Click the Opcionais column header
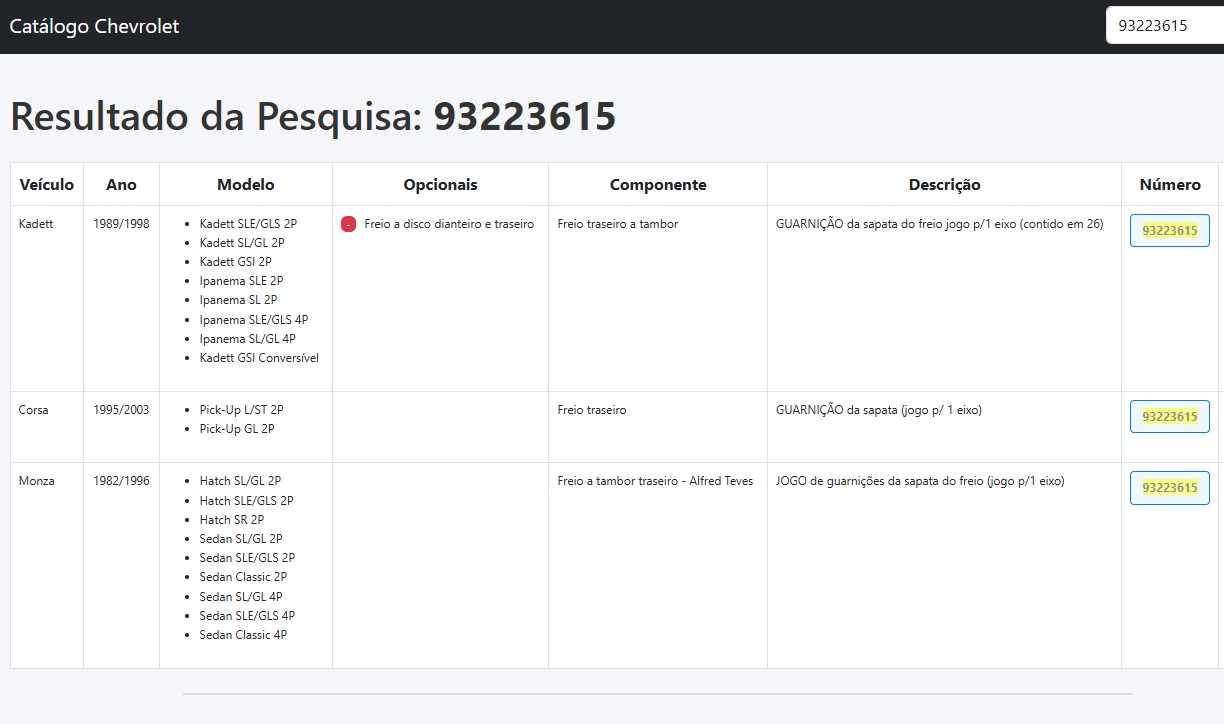 [440, 185]
